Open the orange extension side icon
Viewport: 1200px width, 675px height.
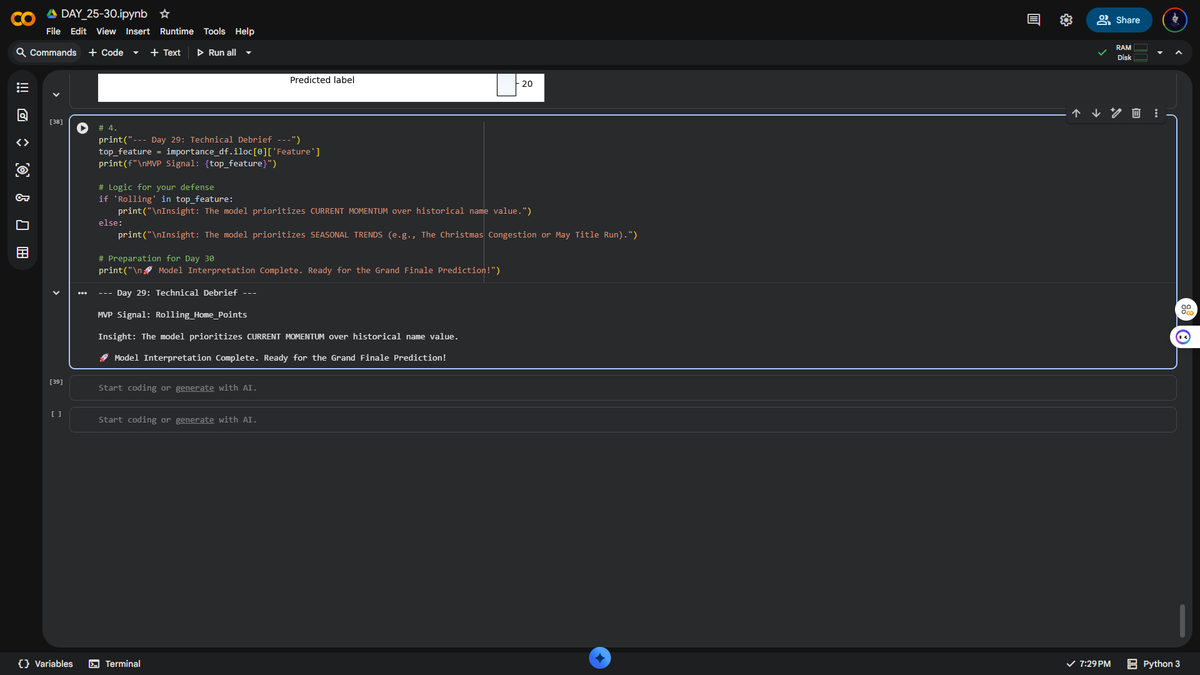tap(1184, 308)
